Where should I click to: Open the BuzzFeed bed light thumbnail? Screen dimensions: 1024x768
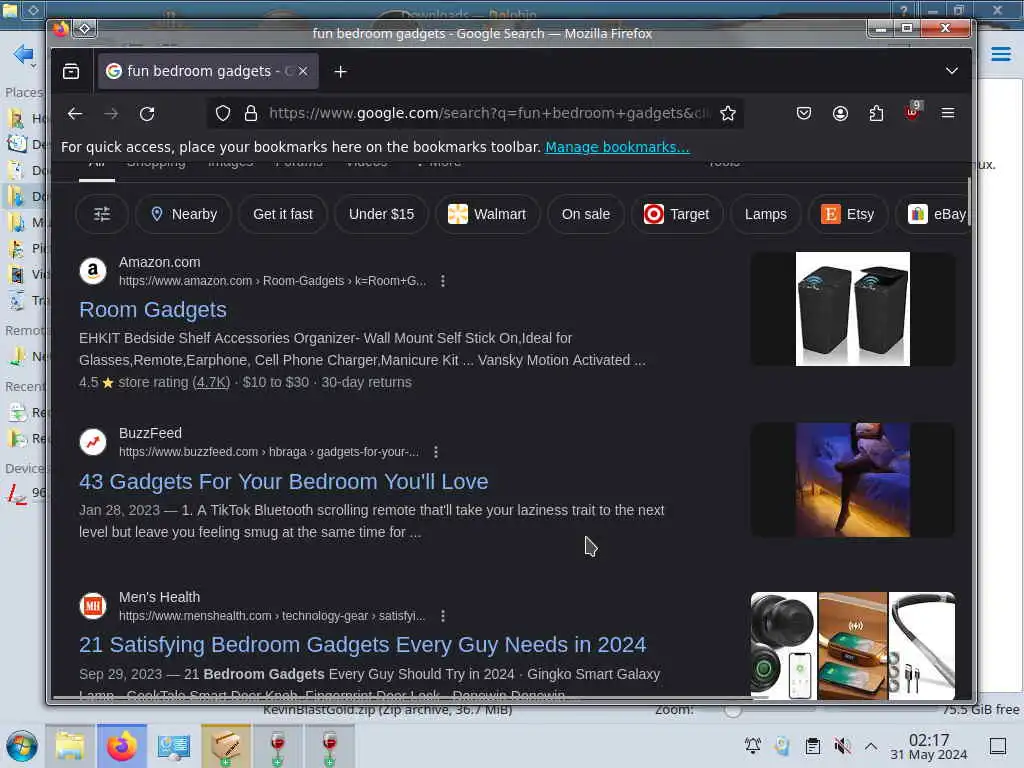point(852,480)
